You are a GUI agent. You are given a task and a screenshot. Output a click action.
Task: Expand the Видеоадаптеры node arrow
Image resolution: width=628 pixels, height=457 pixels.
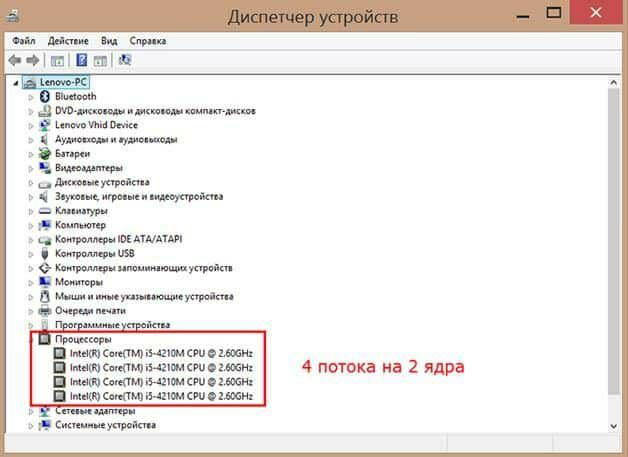coord(31,169)
